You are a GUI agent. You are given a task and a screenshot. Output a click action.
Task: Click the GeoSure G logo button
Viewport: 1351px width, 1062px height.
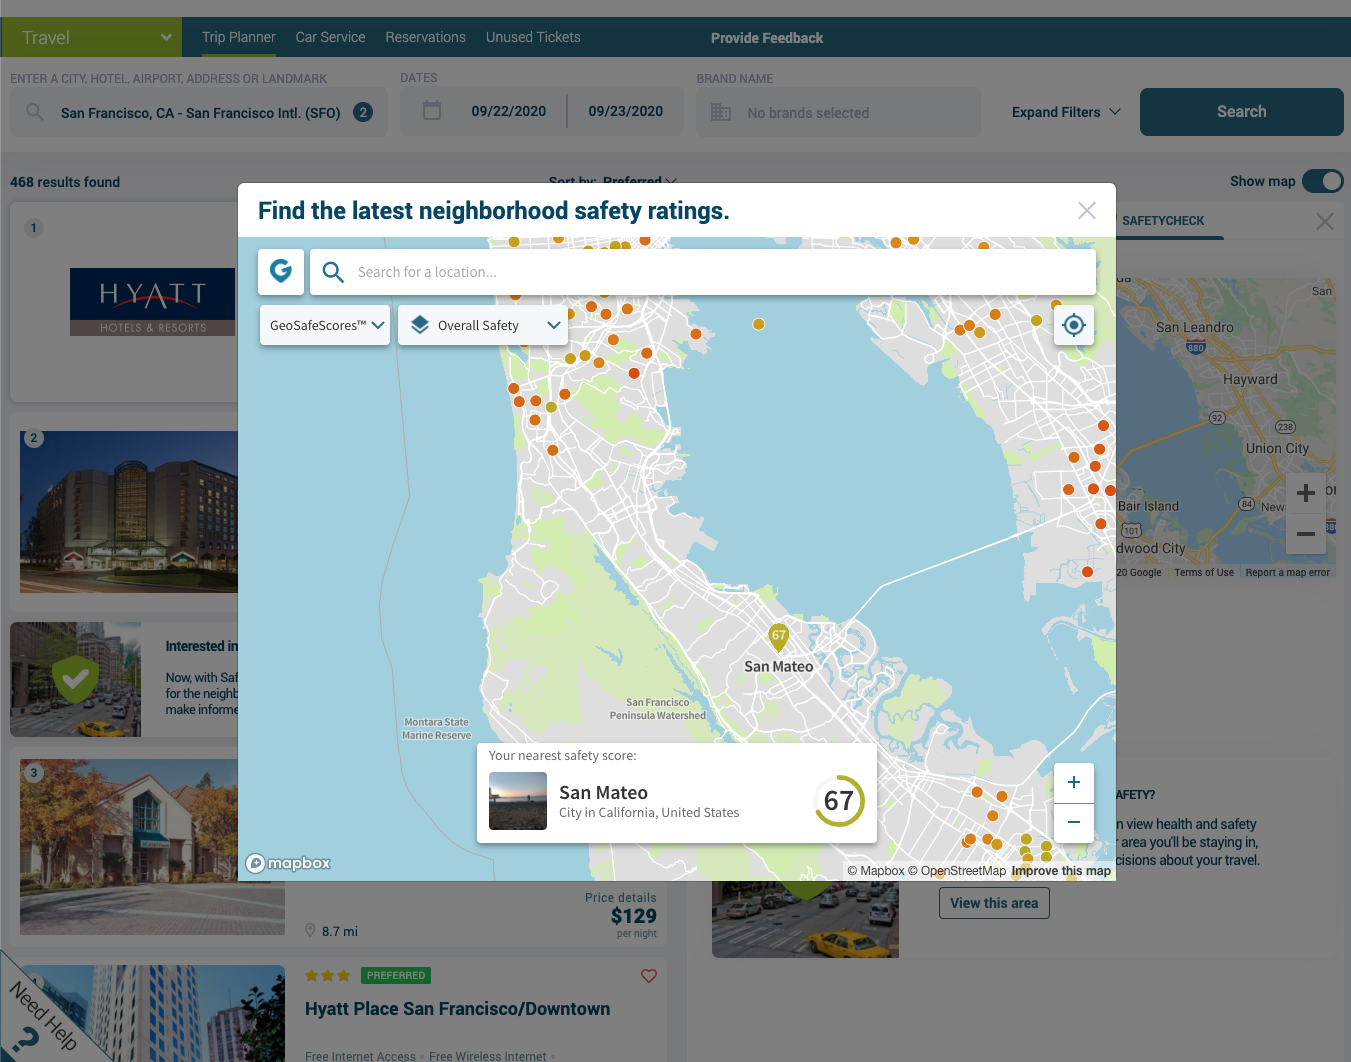281,271
